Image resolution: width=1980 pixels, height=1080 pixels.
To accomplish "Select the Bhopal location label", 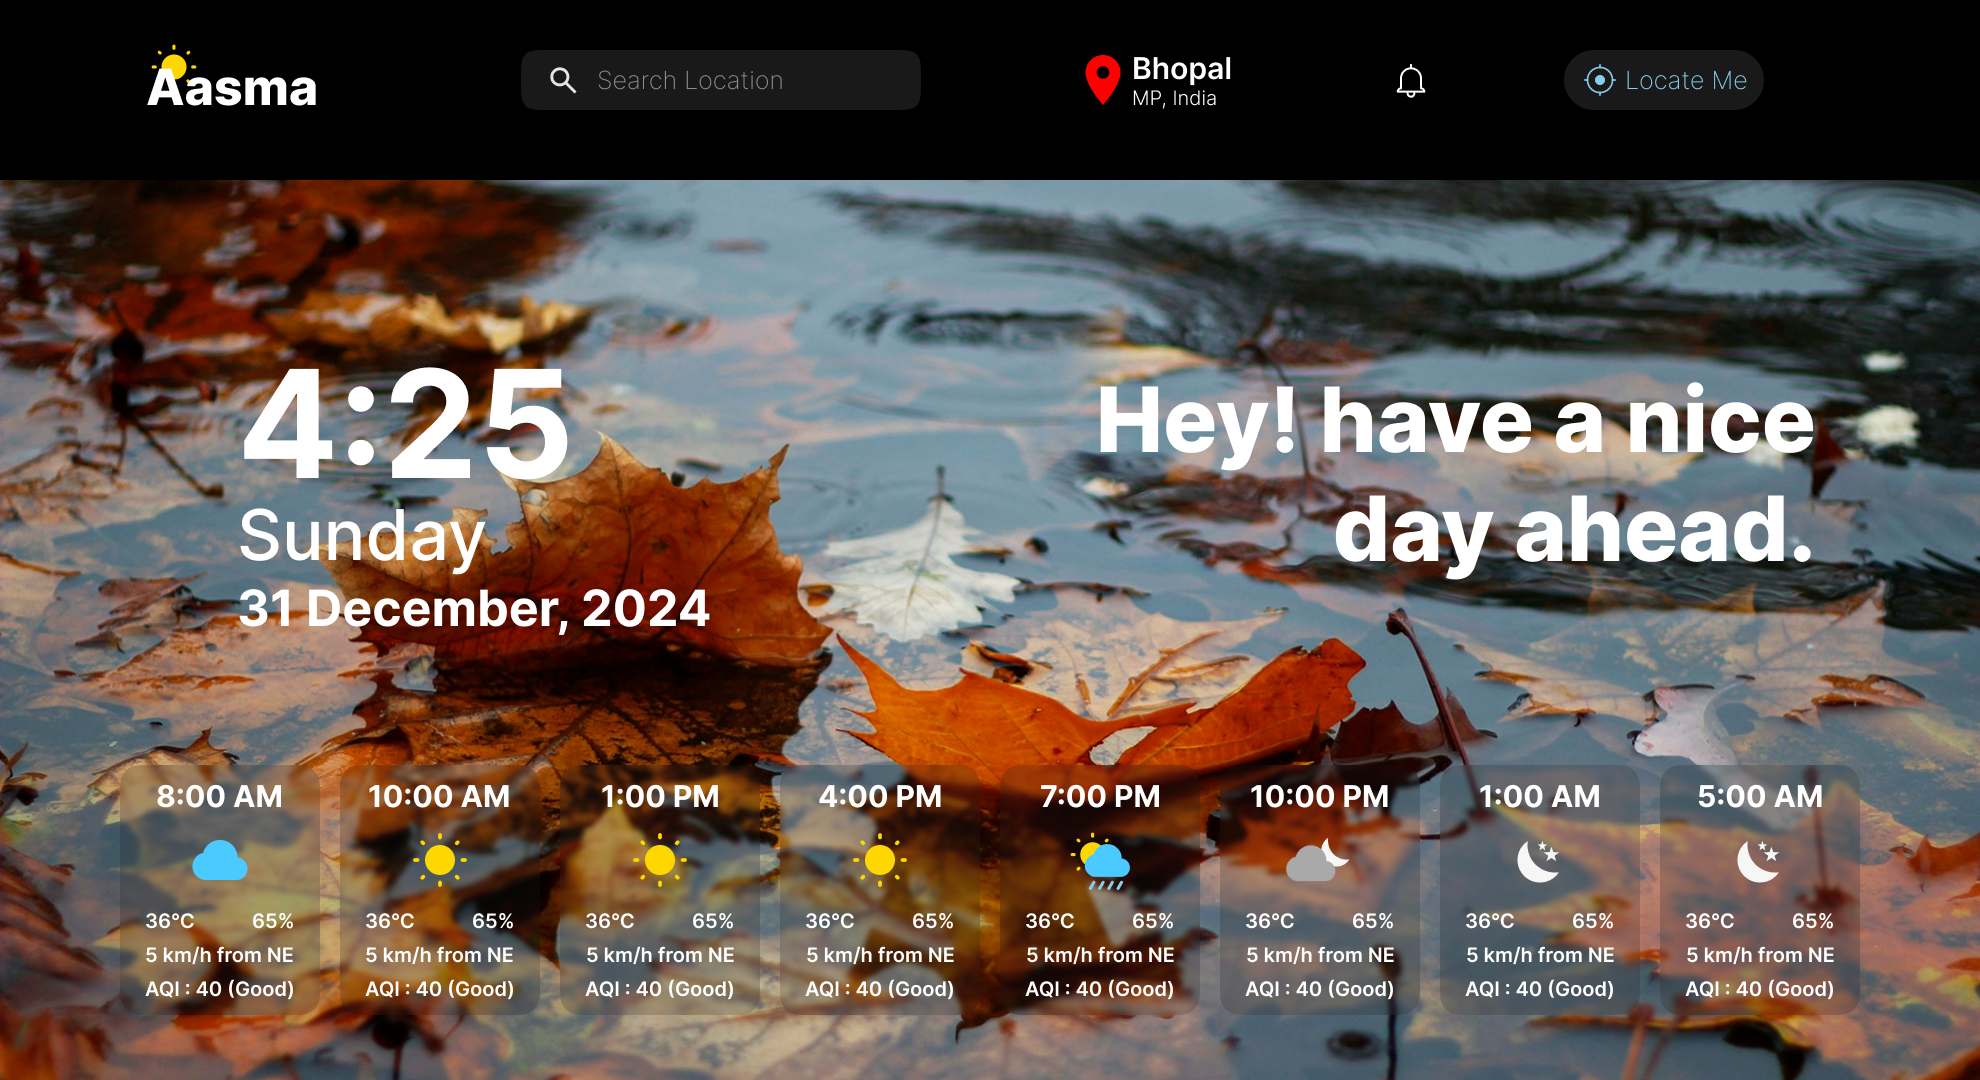I will 1181,69.
